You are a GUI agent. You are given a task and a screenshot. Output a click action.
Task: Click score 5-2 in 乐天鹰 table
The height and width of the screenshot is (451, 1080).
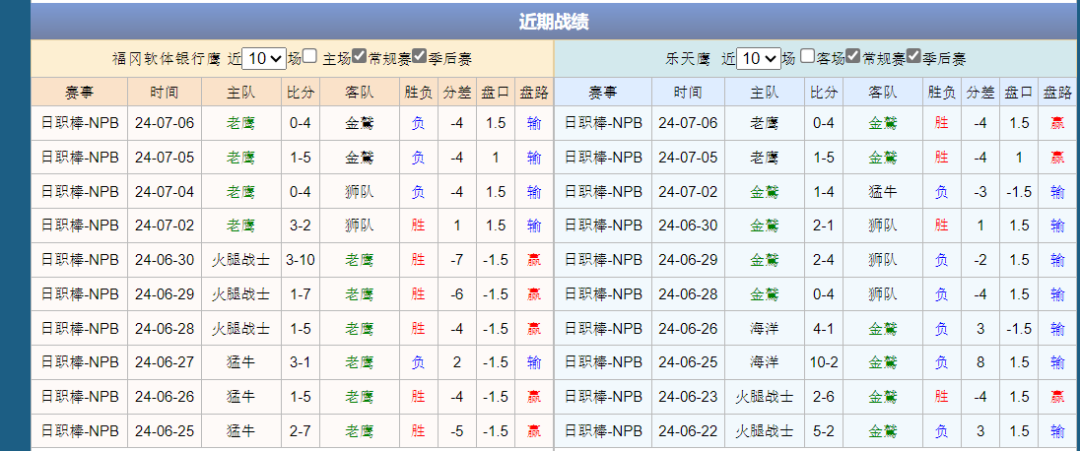pyautogui.click(x=824, y=431)
